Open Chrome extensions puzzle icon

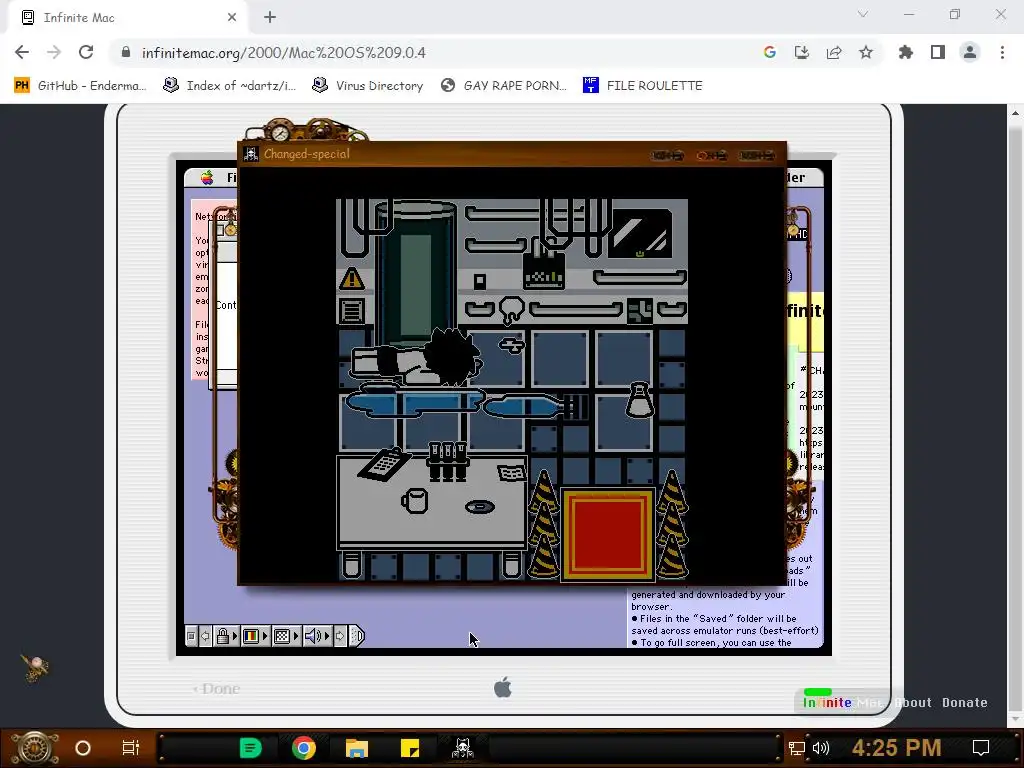pyautogui.click(x=906, y=52)
